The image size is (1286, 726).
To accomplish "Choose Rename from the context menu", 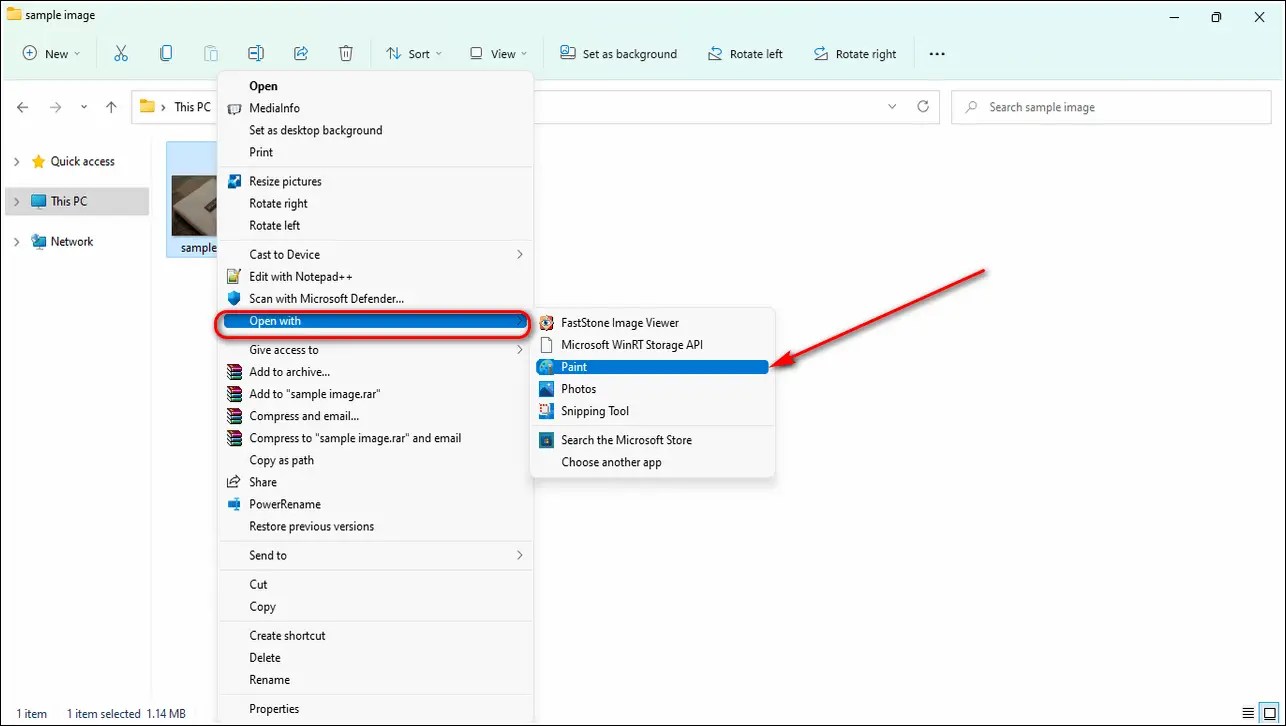I will 374,679.
